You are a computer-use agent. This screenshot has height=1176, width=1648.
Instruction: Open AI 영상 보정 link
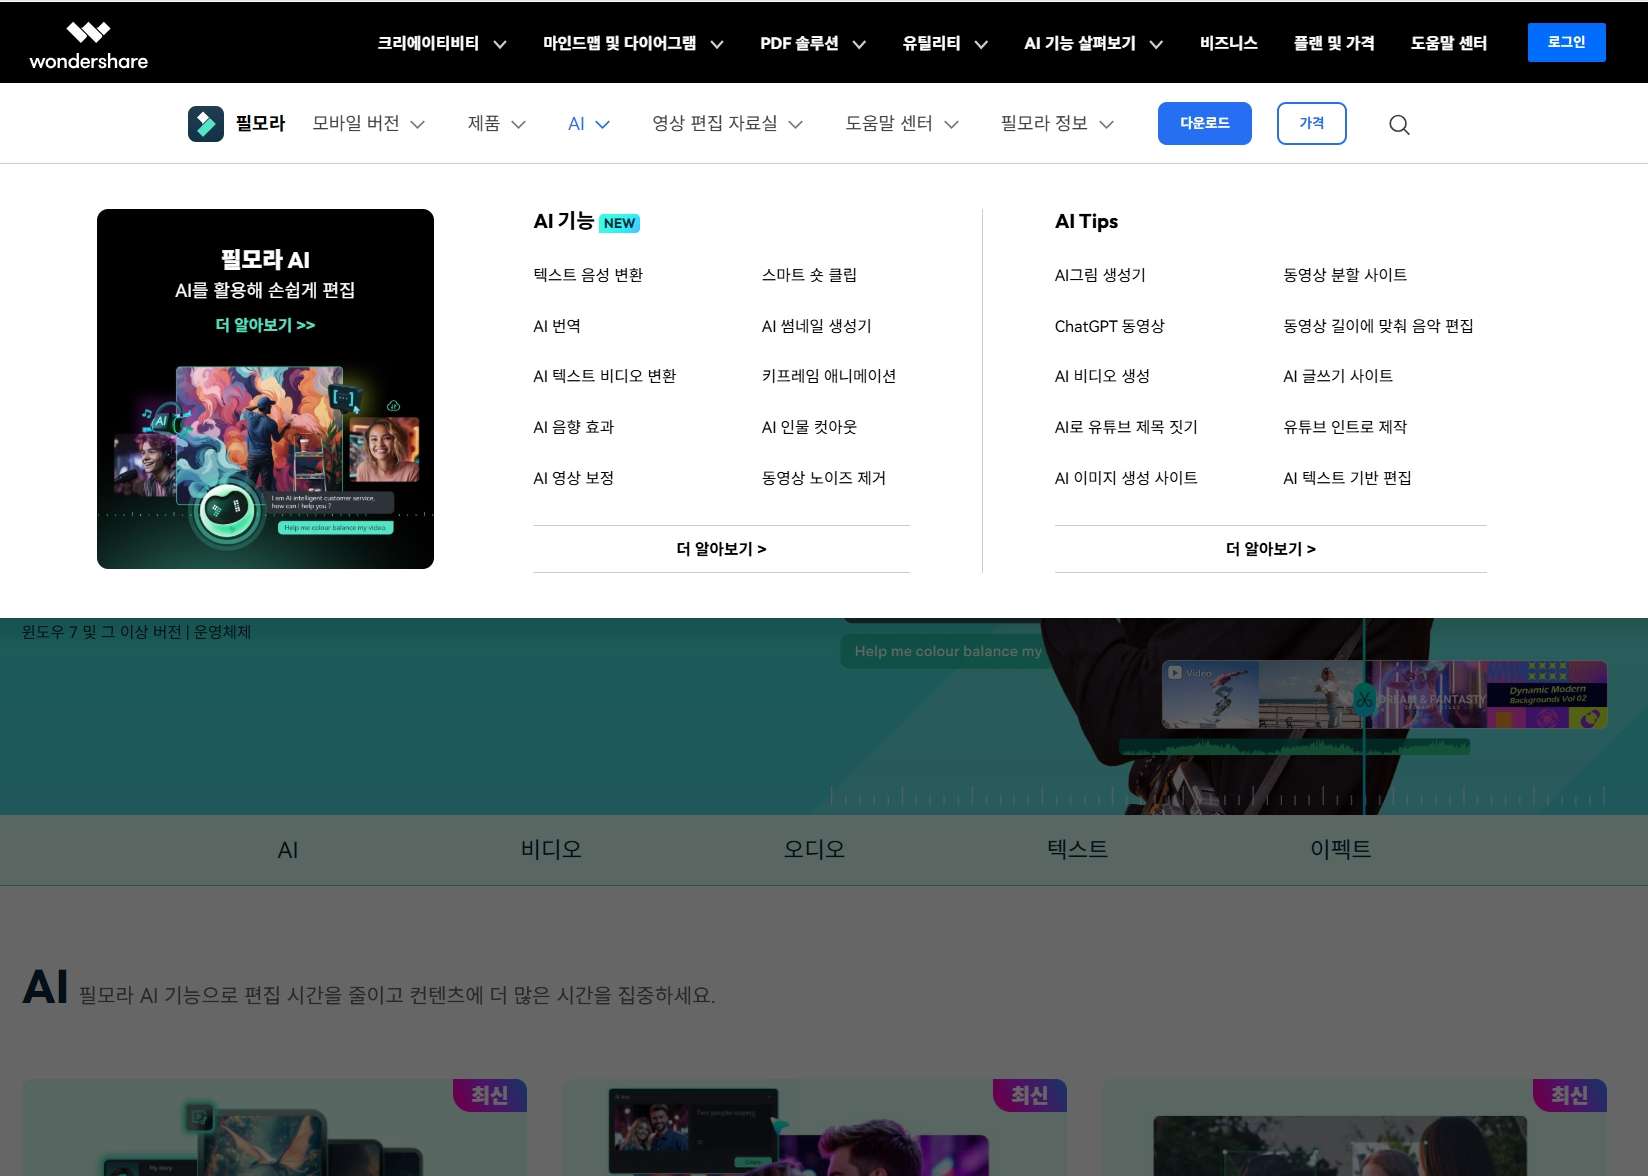[x=574, y=478]
